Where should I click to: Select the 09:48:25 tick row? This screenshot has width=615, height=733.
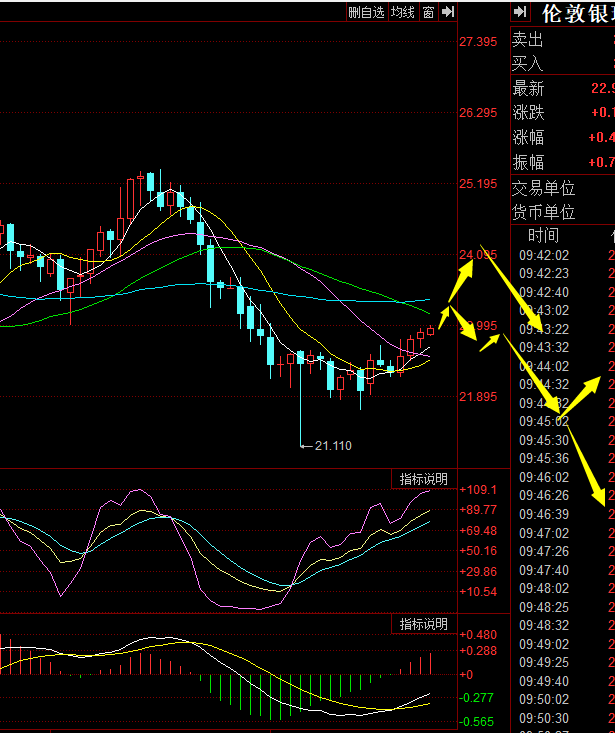pos(566,607)
